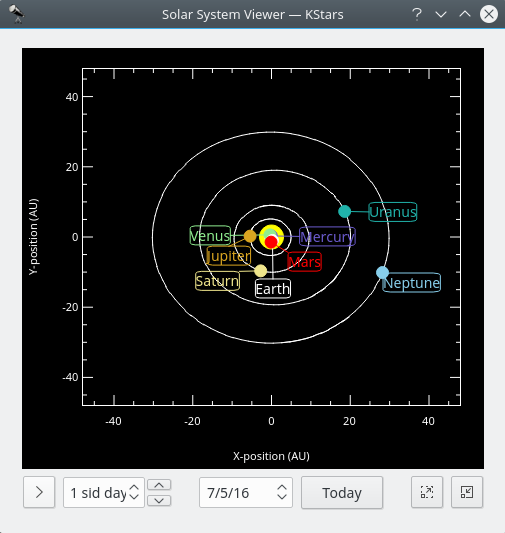
Task: Click the Jupiter planet dot
Action: pos(250,236)
